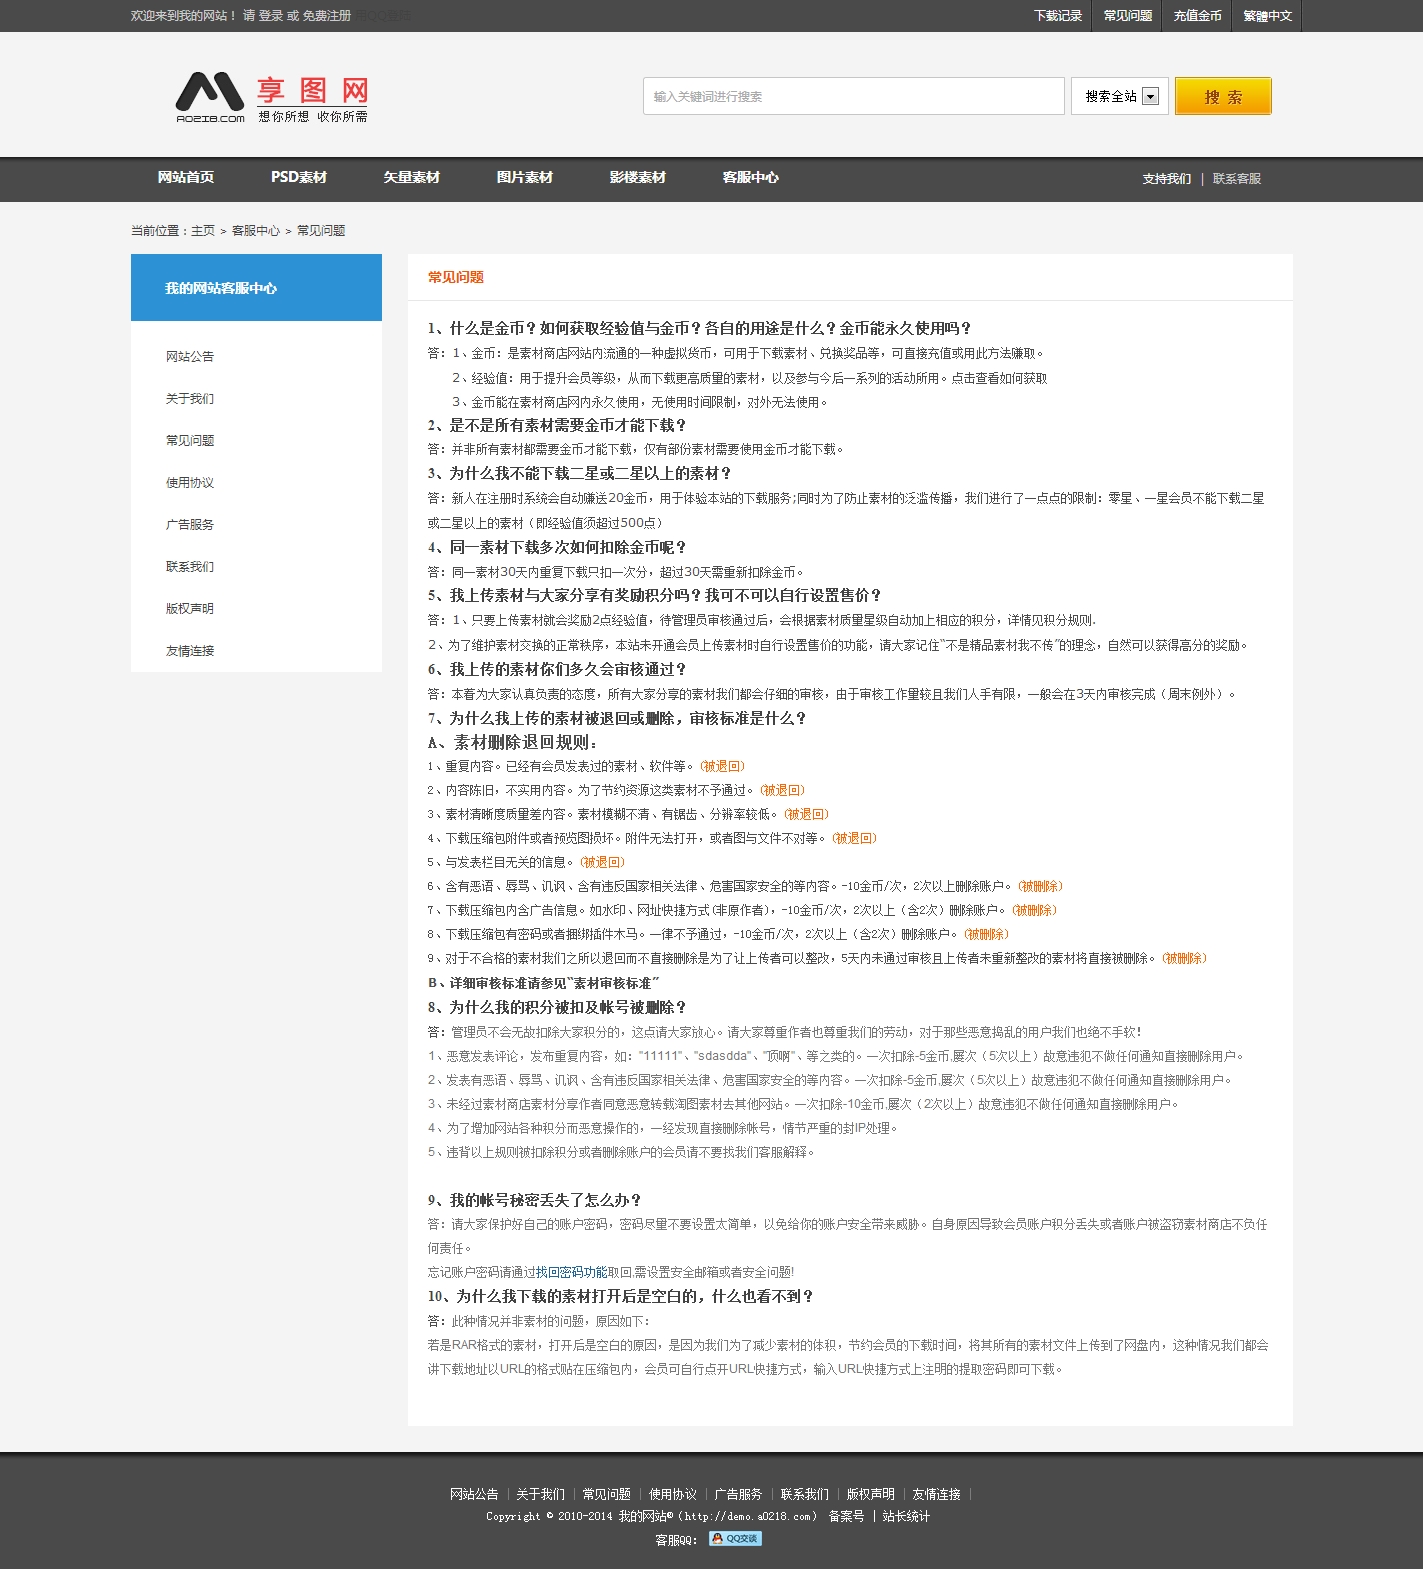Open PSD素材 in the navigation bar
This screenshot has width=1423, height=1569.
pos(298,178)
